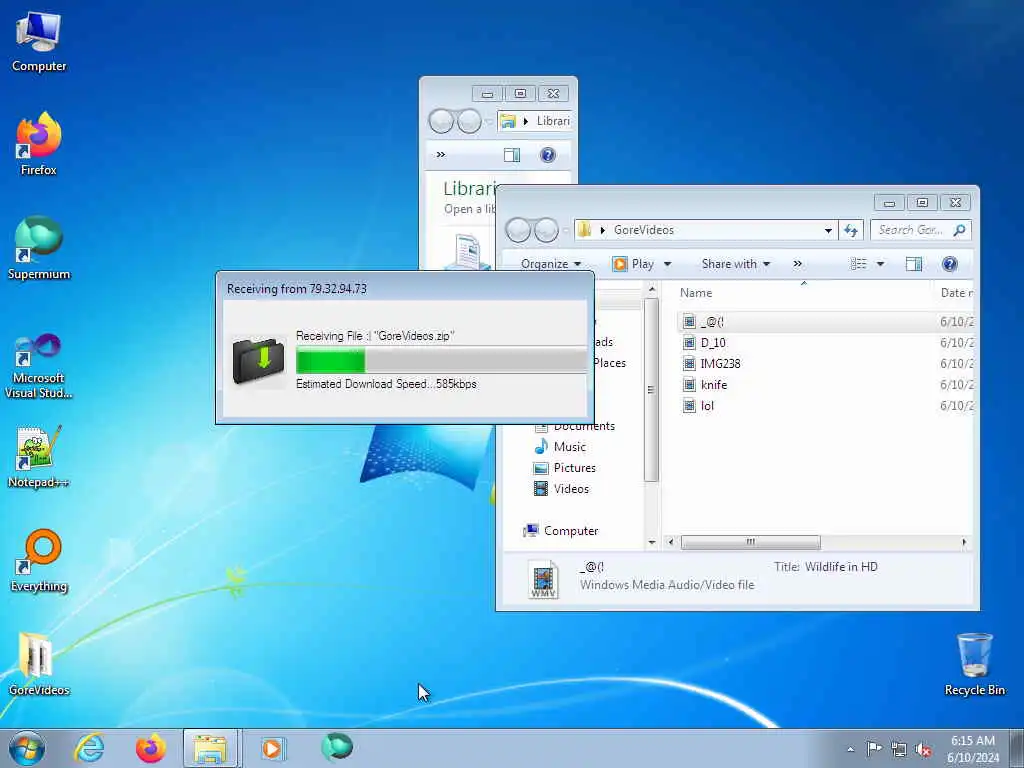The width and height of the screenshot is (1024, 768).
Task: Open help in the GoreVideos window
Action: tap(950, 264)
